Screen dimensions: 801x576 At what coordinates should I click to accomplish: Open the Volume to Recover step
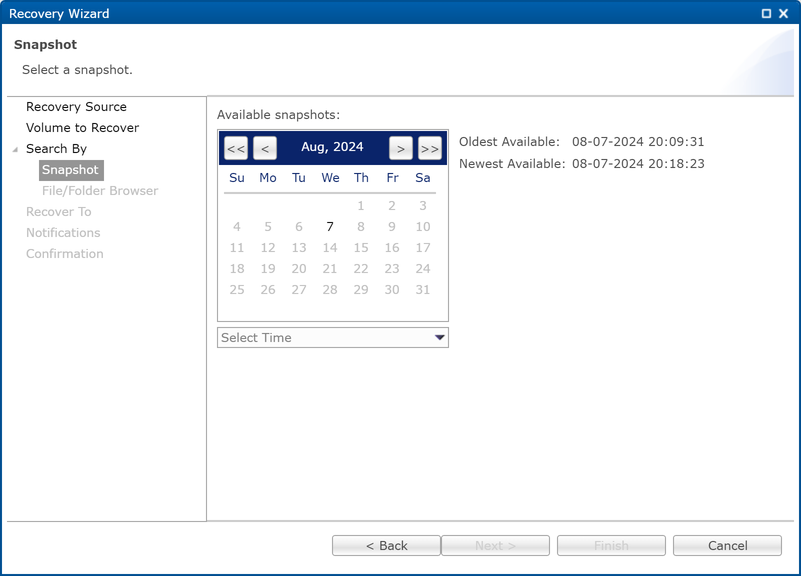pos(82,128)
